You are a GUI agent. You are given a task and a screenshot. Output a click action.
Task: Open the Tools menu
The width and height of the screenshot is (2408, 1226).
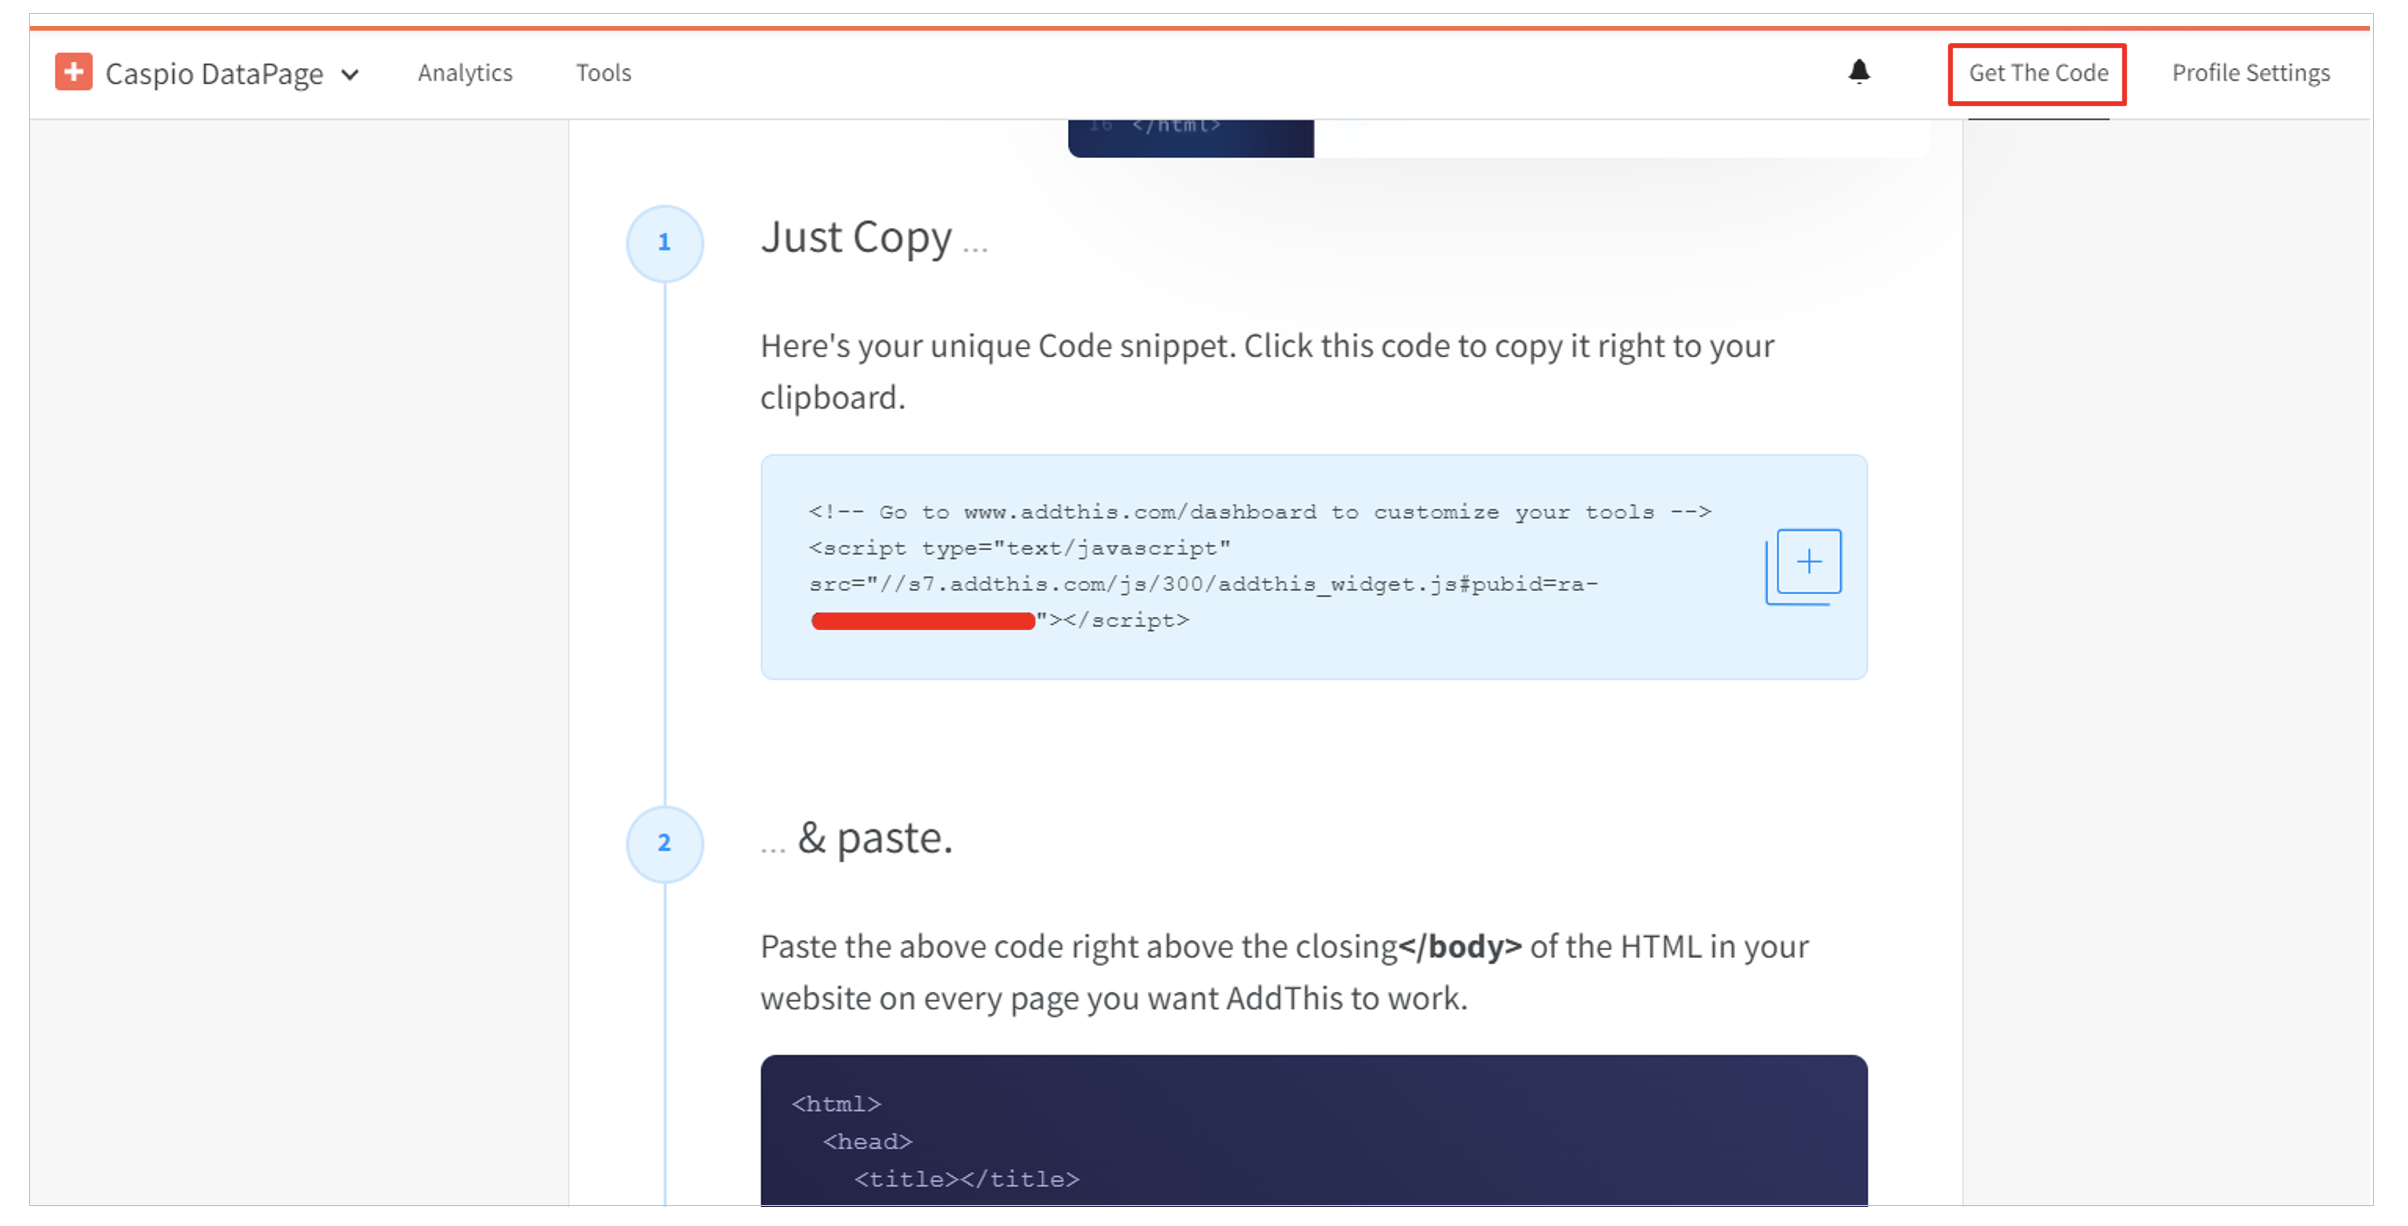coord(603,73)
